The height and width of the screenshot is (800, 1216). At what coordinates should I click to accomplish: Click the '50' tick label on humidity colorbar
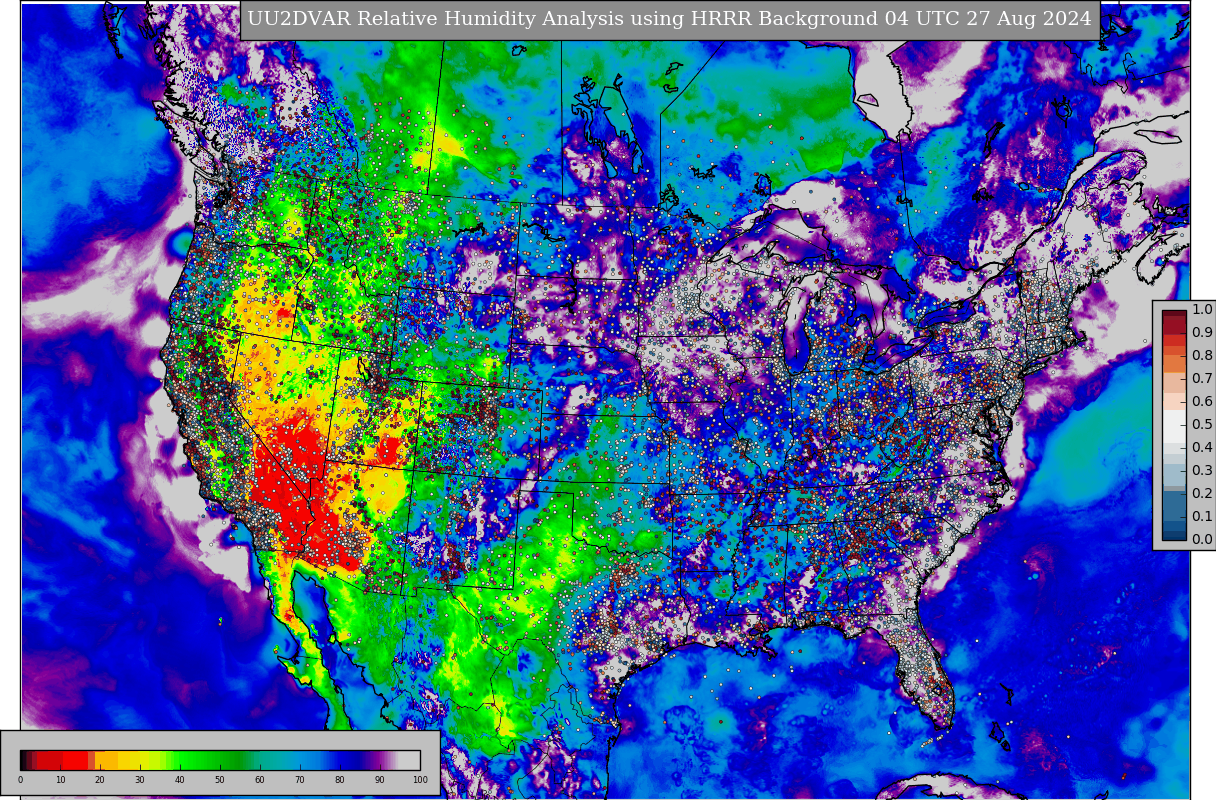click(220, 780)
